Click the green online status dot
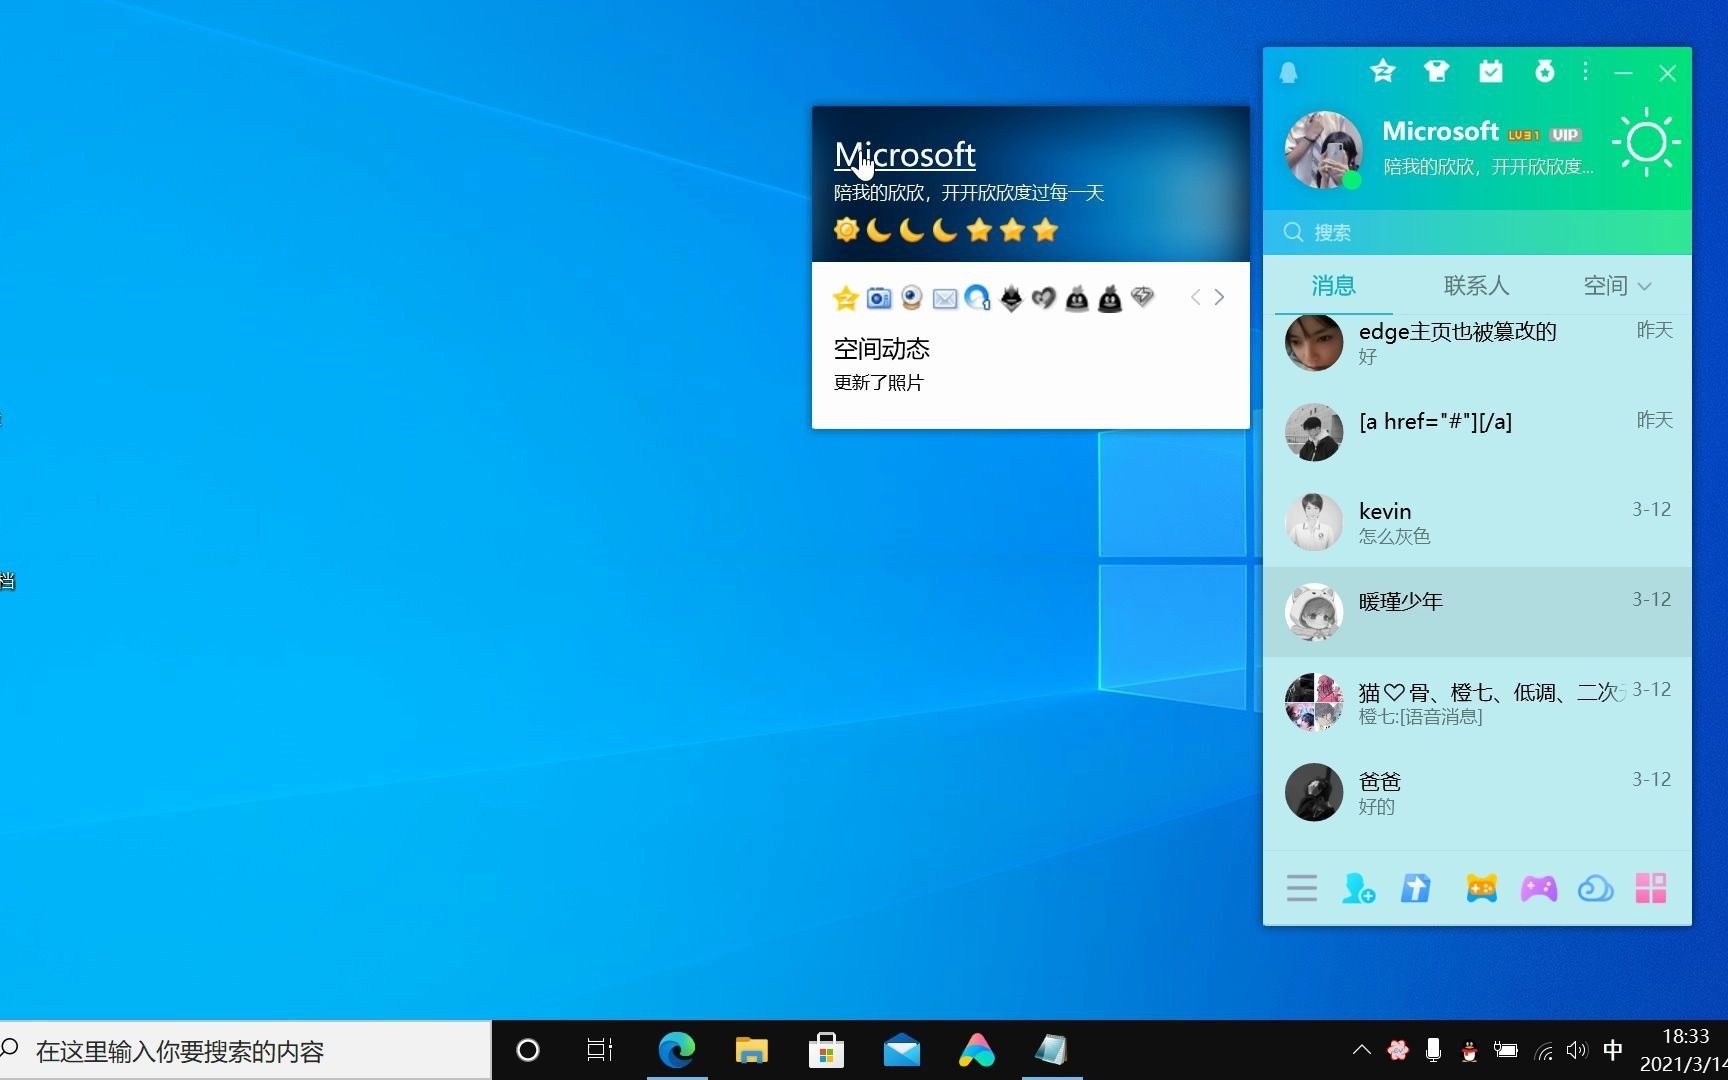This screenshot has width=1728, height=1080. click(1352, 180)
